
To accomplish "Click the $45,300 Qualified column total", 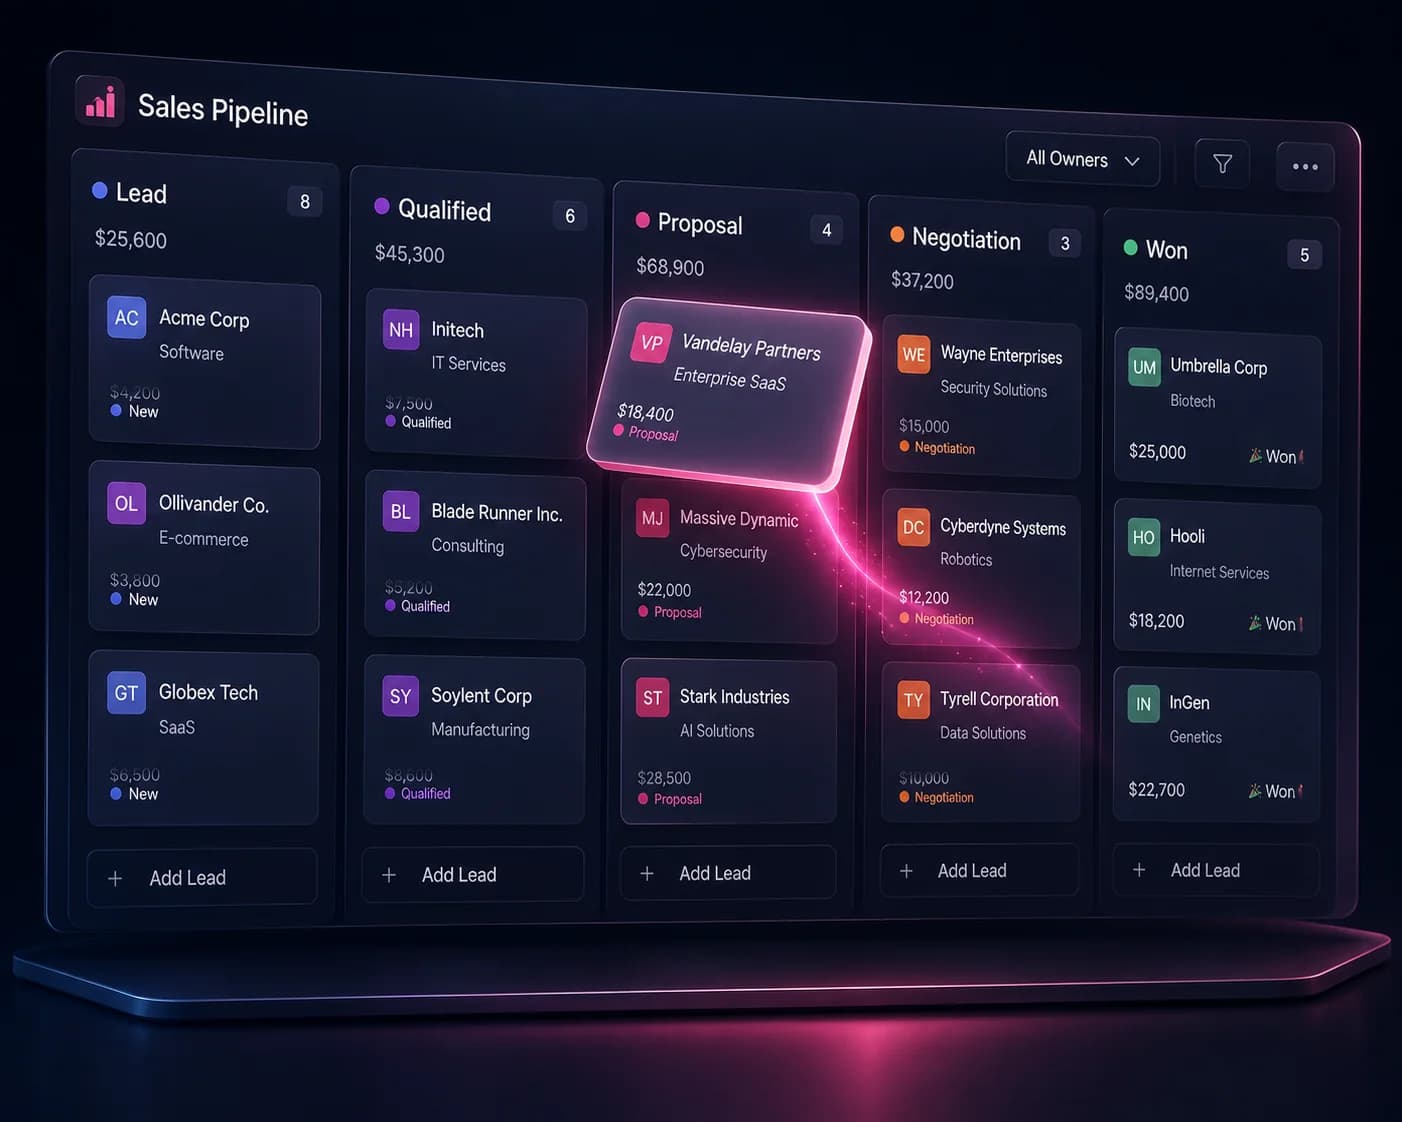I will pyautogui.click(x=409, y=254).
